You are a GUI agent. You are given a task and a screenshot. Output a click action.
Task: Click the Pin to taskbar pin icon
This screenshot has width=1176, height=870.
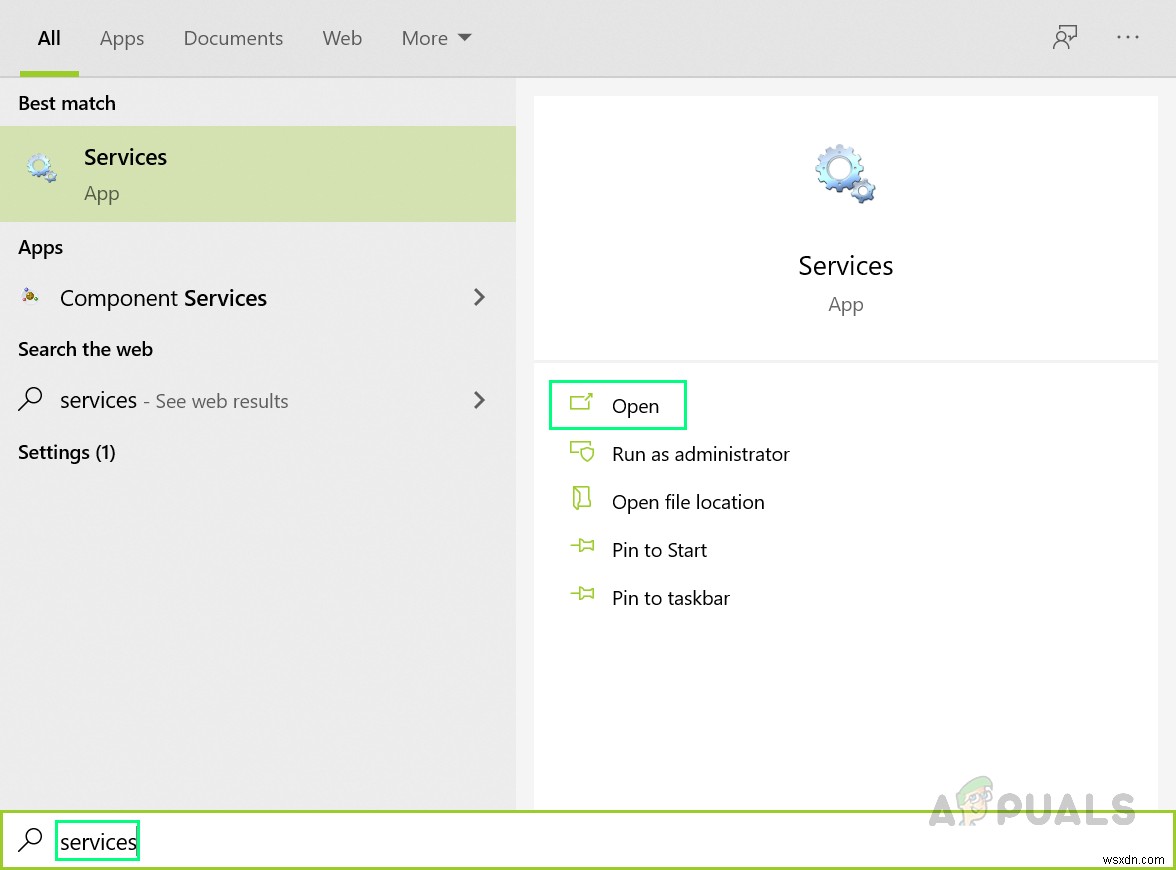click(582, 594)
